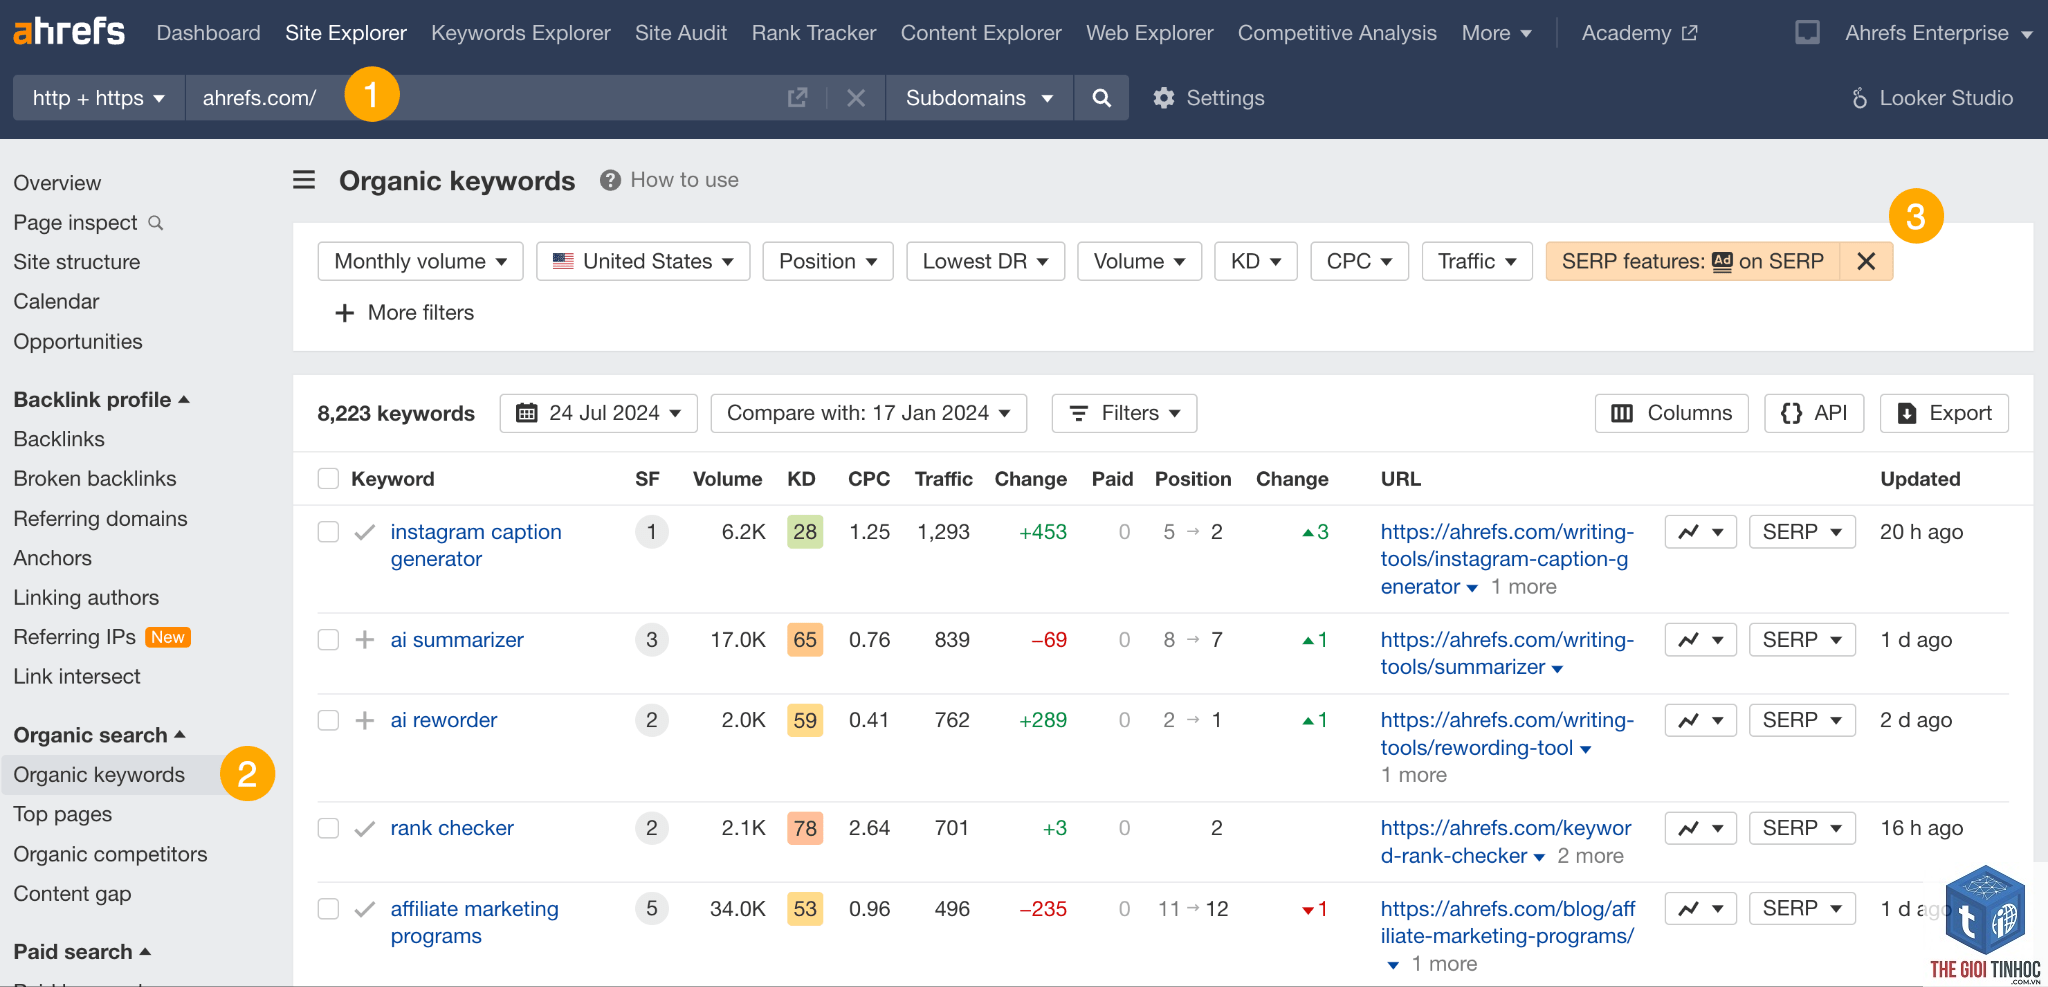Open 24 Jul 2024 date picker
Image resolution: width=2048 pixels, height=987 pixels.
599,413
